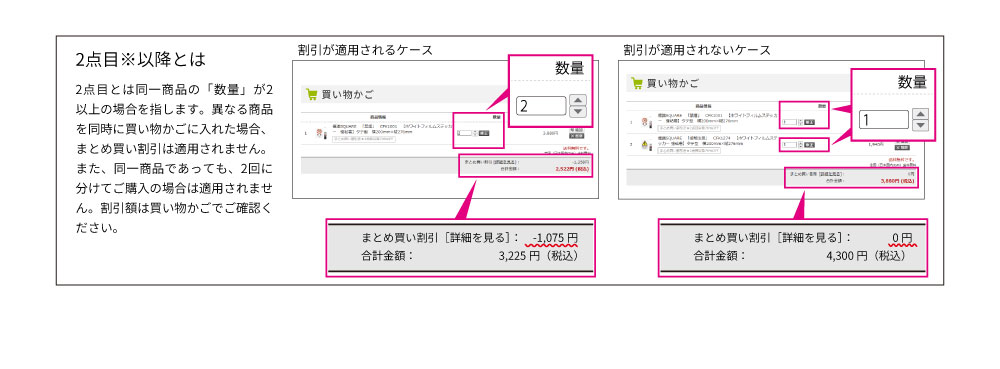Click small quantity field of second item in no-discount cart

(x=790, y=145)
